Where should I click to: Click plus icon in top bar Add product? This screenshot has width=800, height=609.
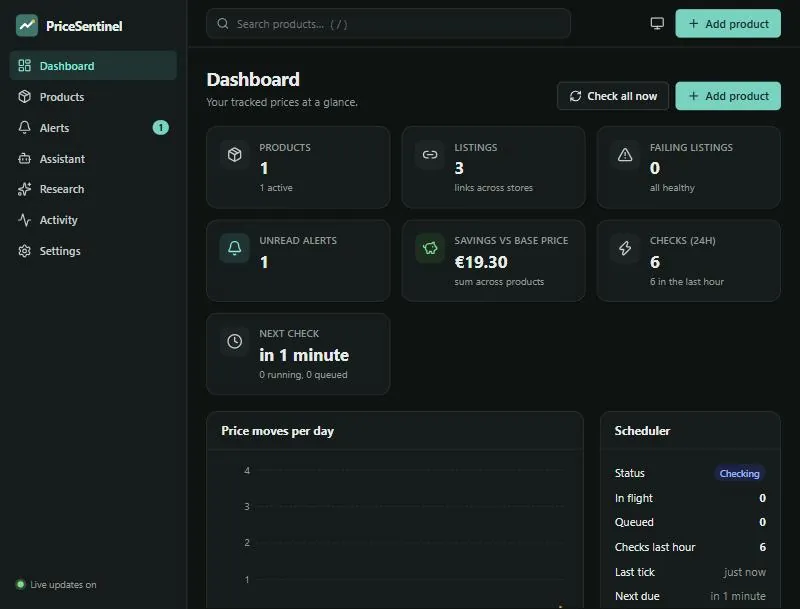[x=693, y=23]
